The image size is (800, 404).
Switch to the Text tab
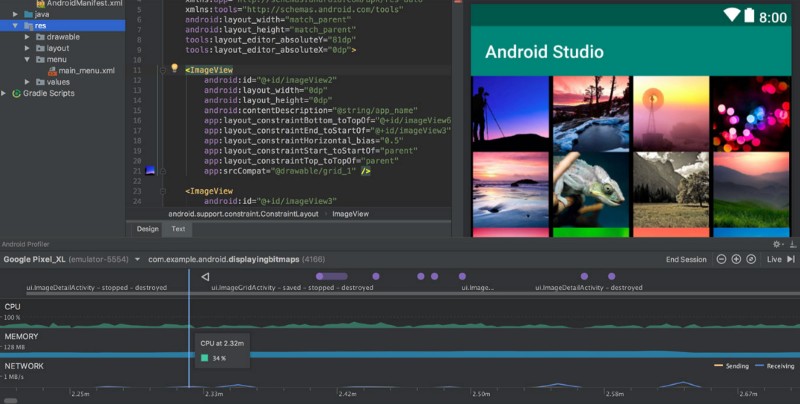178,229
